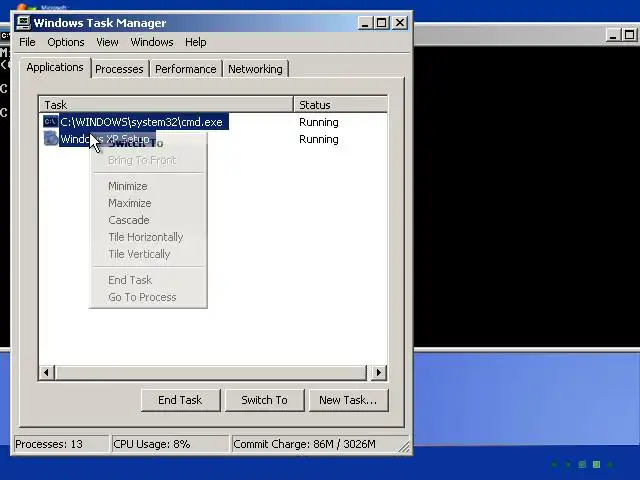Screen dimensions: 640x480
Task: Click the Switch To button
Action: (x=264, y=400)
